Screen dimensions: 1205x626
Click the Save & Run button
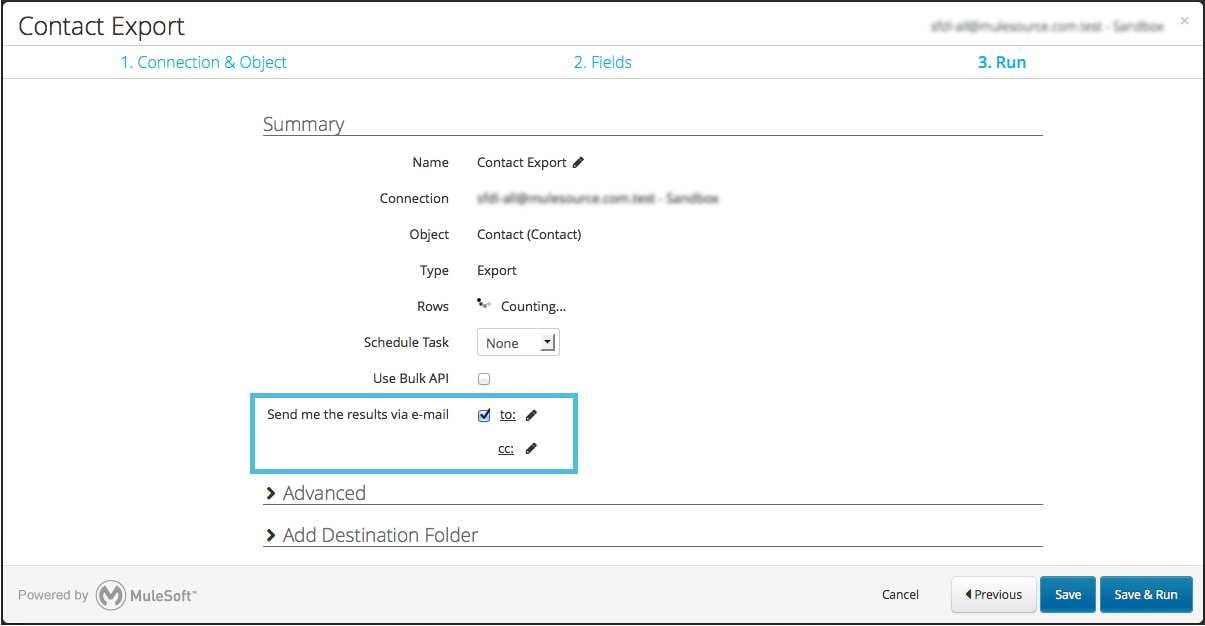[1146, 594]
